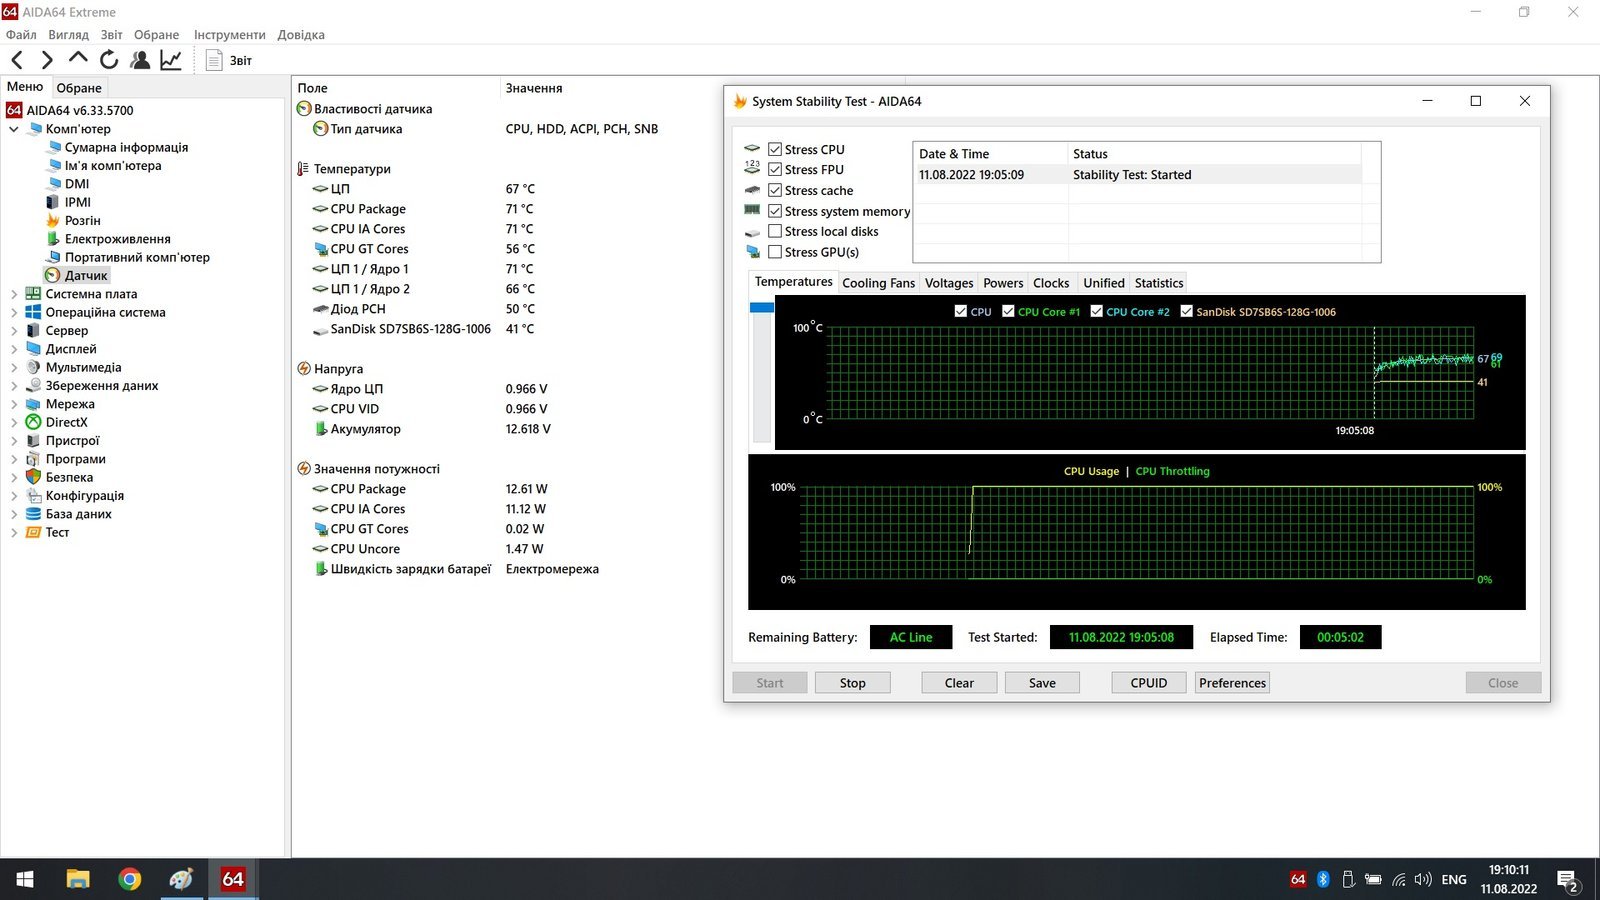Toggle the Stress system memory checkbox
The image size is (1600, 900).
coord(775,211)
